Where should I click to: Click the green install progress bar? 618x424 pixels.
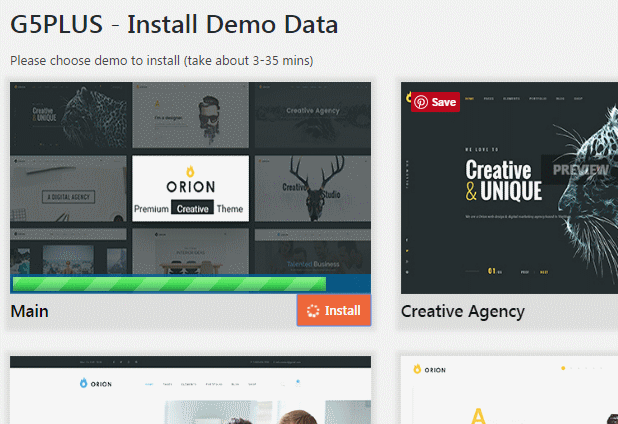pos(169,284)
